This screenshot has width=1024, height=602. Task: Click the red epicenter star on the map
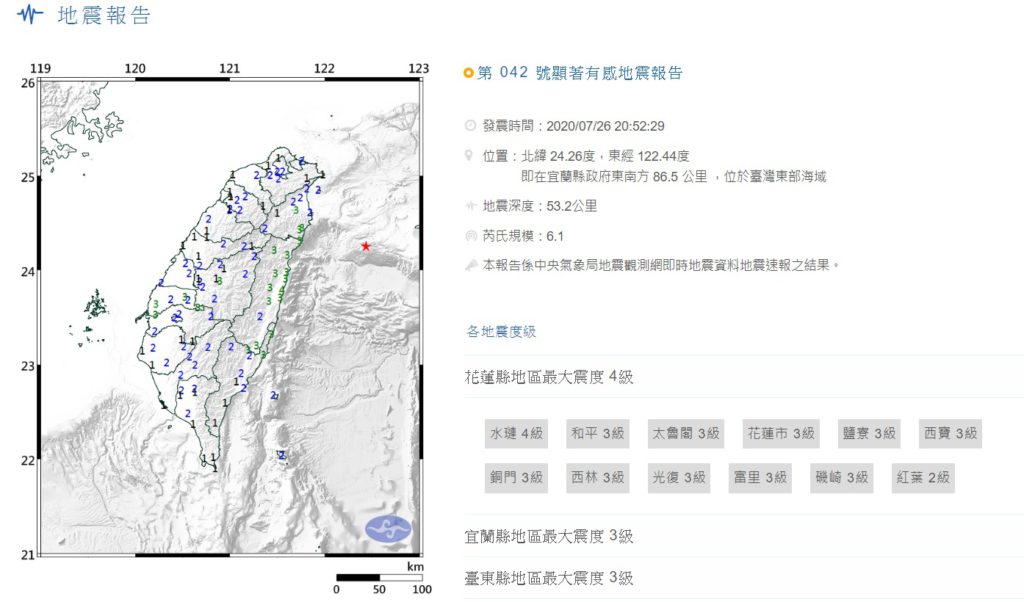(367, 246)
